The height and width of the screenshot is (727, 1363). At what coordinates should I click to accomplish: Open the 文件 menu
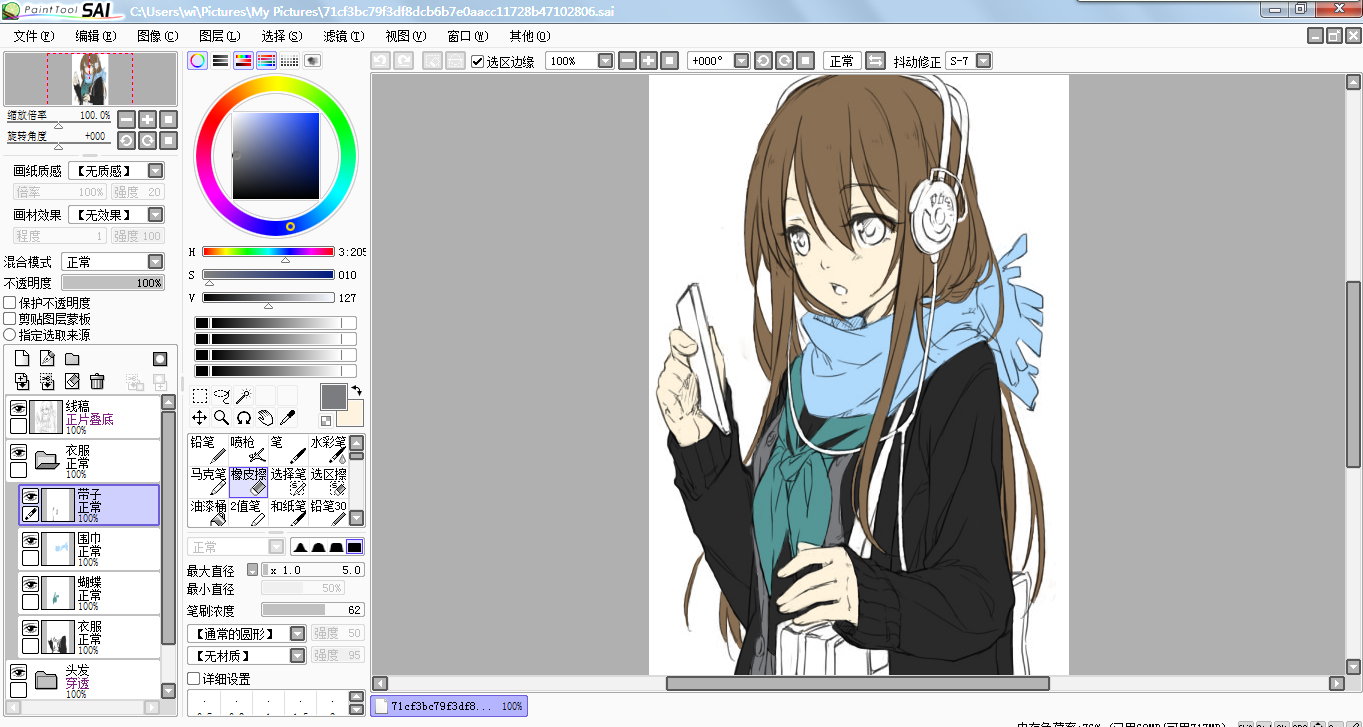pyautogui.click(x=34, y=36)
